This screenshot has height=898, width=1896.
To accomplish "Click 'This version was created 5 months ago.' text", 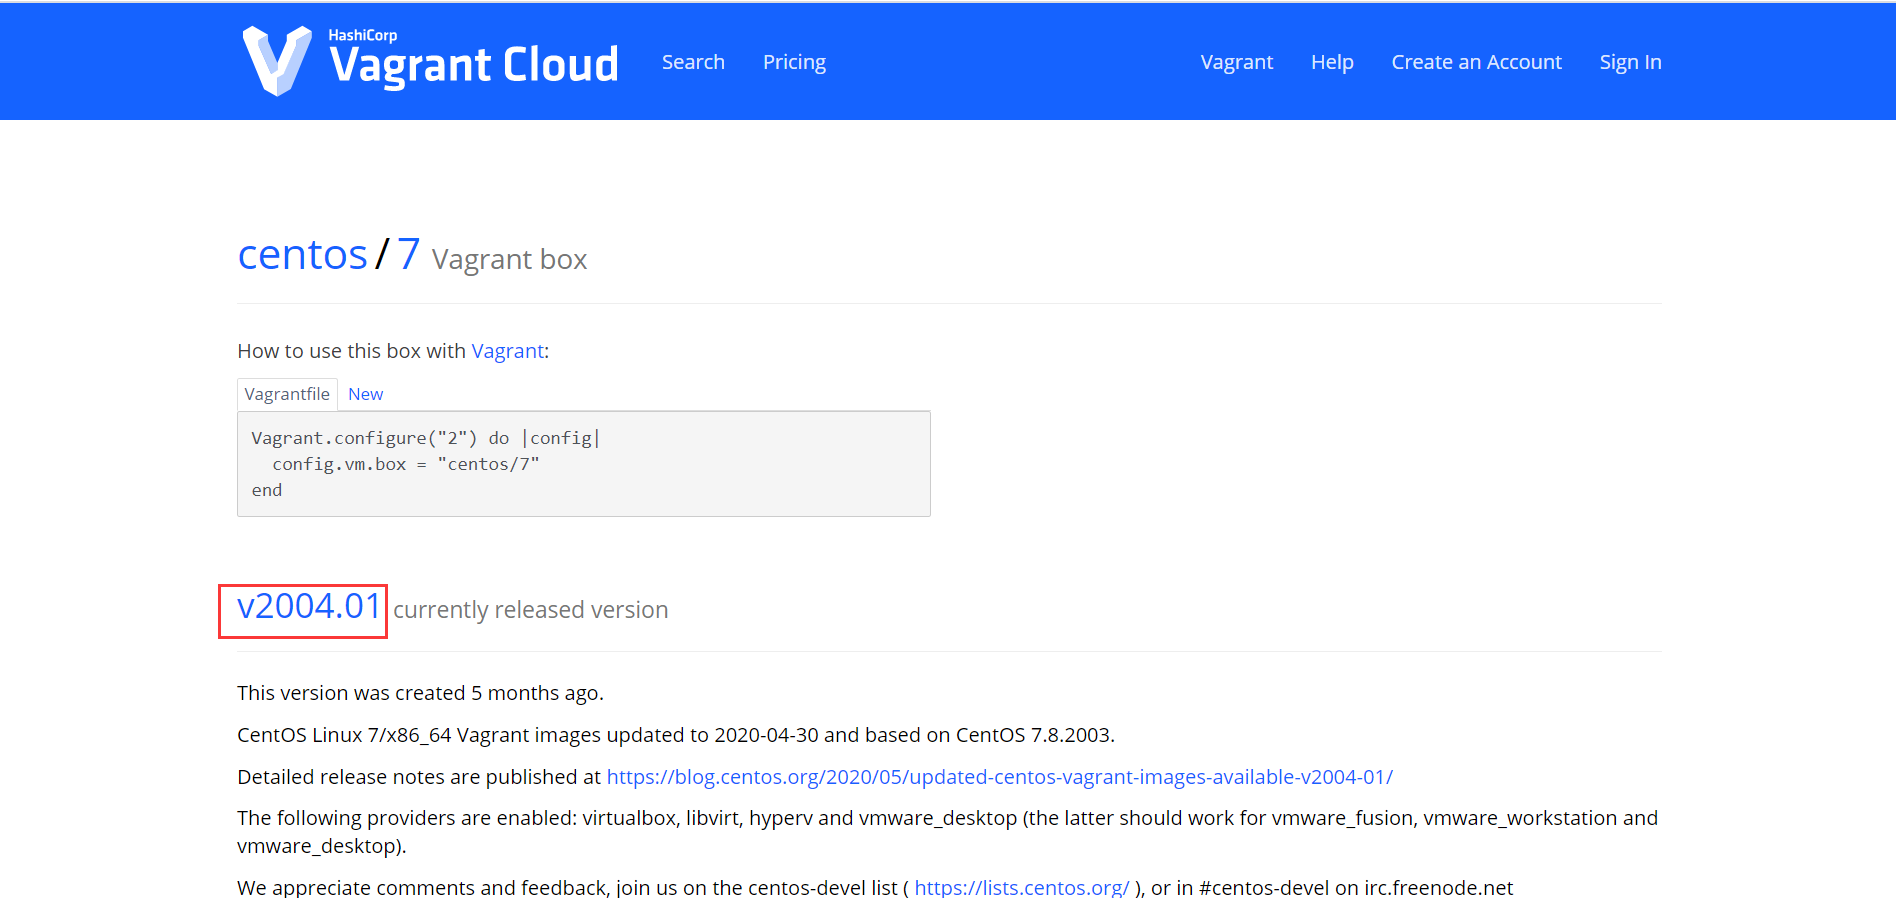I will coord(420,693).
